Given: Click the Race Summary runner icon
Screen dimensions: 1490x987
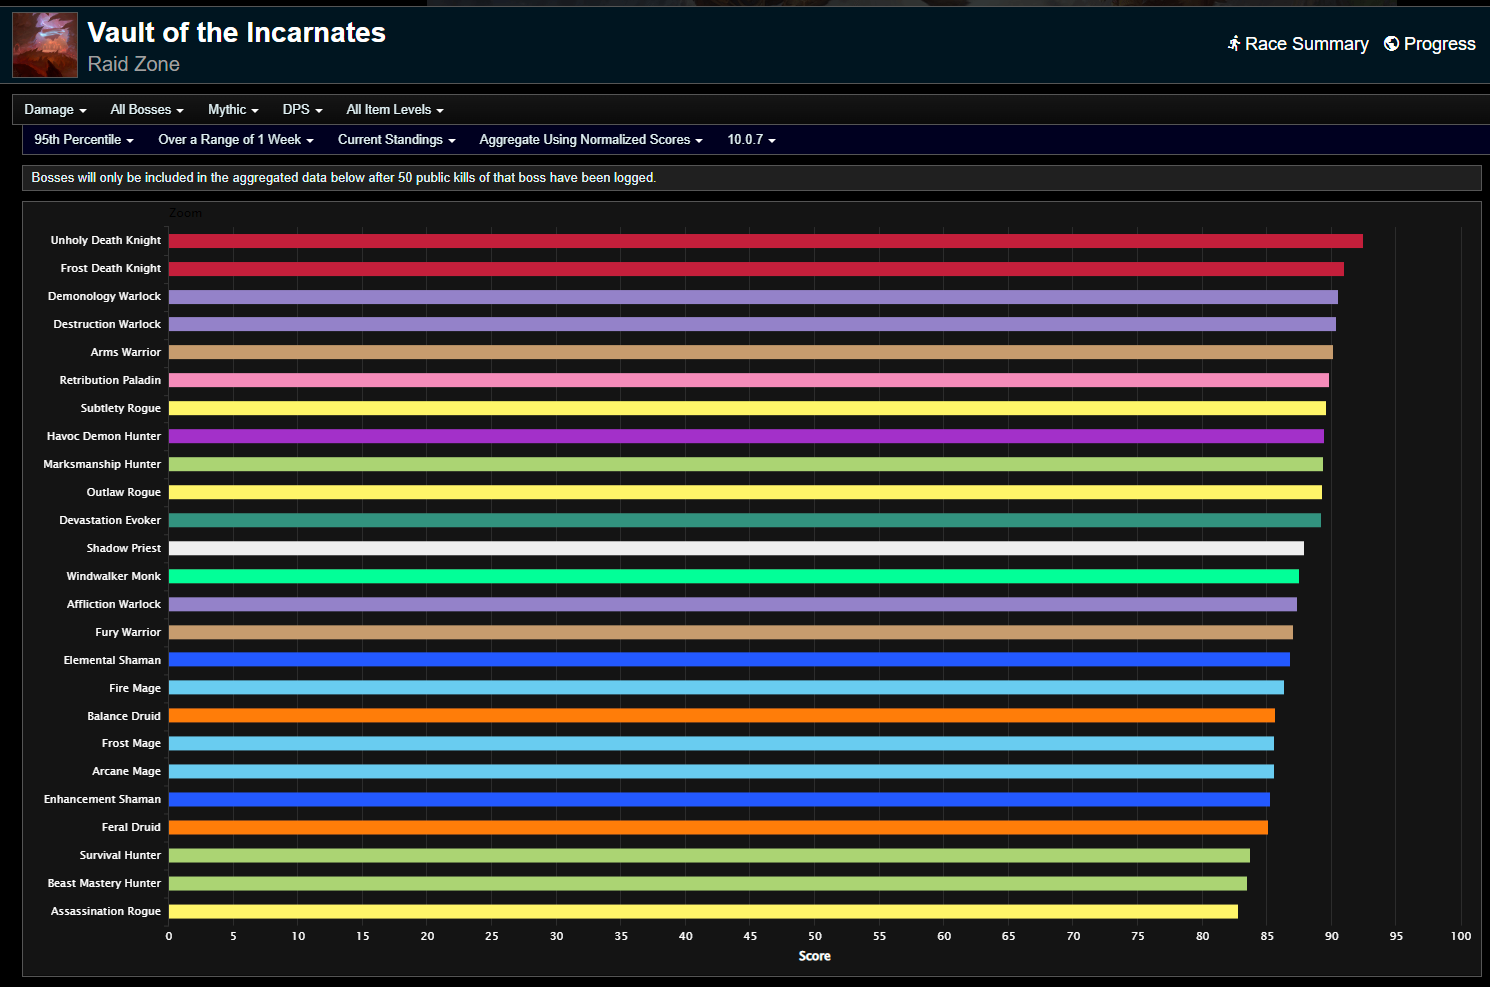Looking at the screenshot, I should pos(1234,44).
